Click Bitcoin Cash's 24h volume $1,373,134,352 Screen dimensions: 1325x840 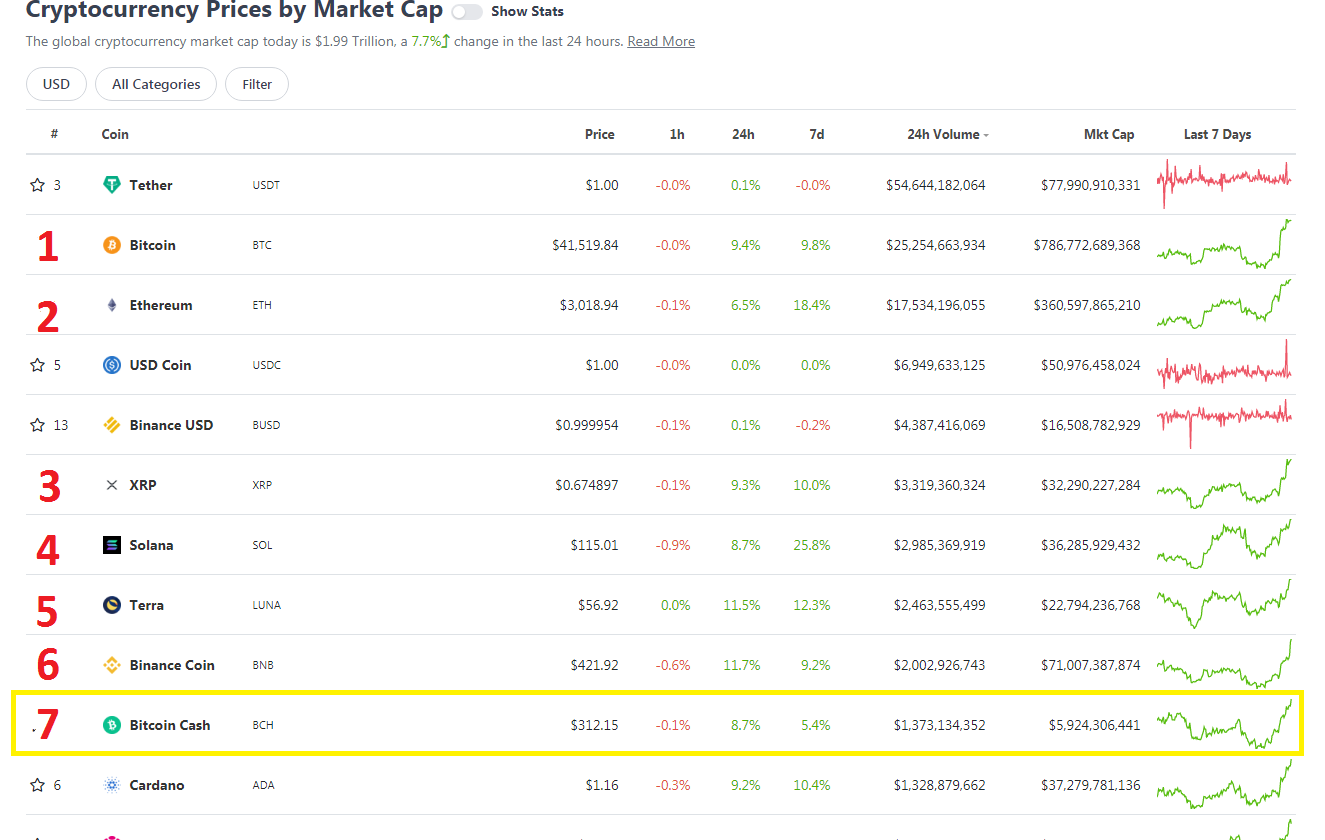(x=940, y=725)
